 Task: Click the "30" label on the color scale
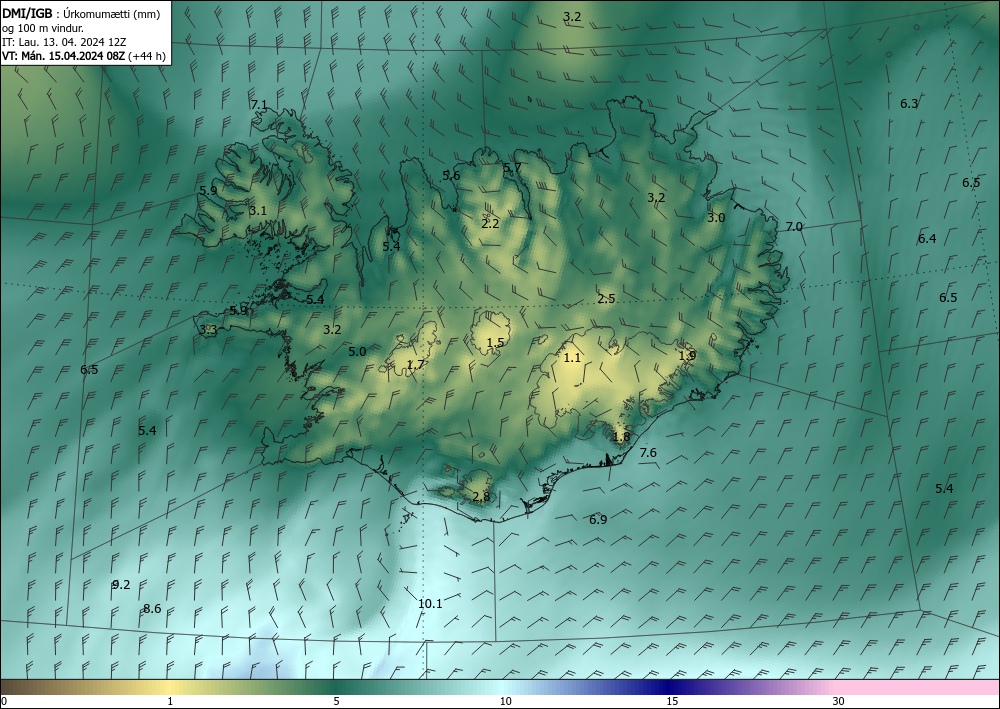click(839, 702)
